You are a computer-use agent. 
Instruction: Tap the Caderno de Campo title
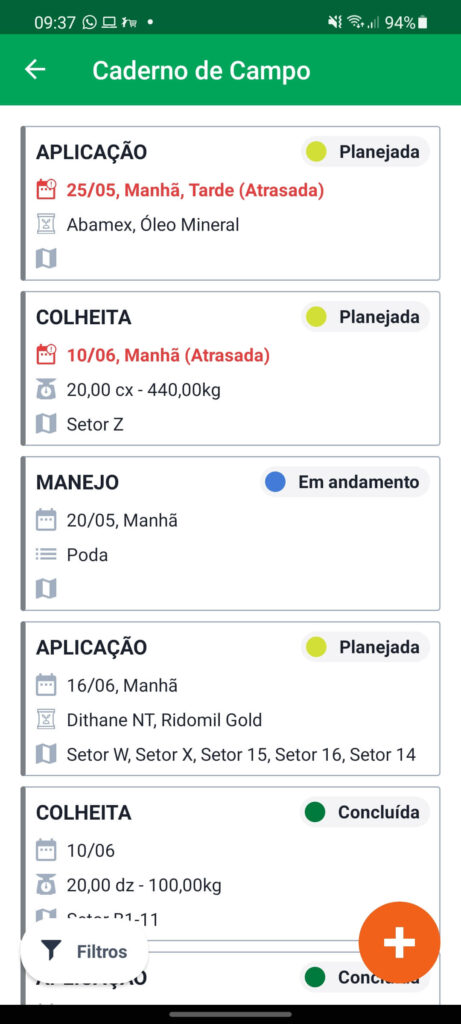click(201, 71)
